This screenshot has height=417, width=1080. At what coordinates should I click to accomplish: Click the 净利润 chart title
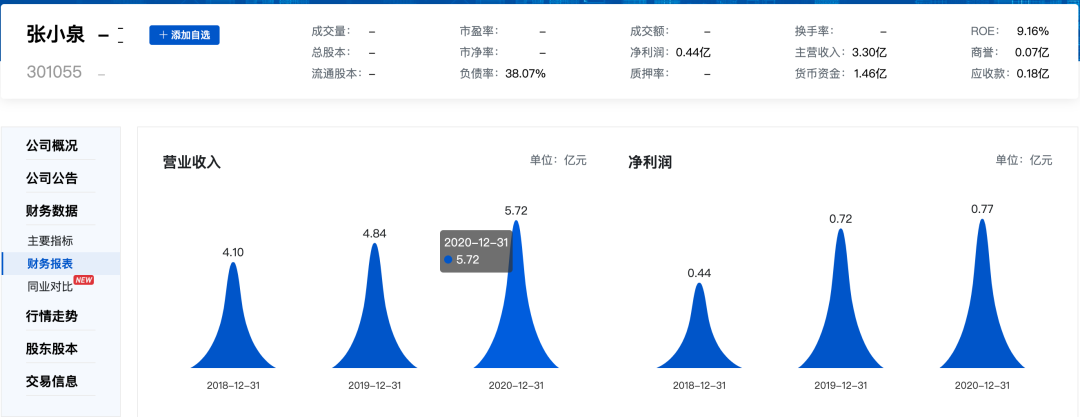pyautogui.click(x=650, y=163)
